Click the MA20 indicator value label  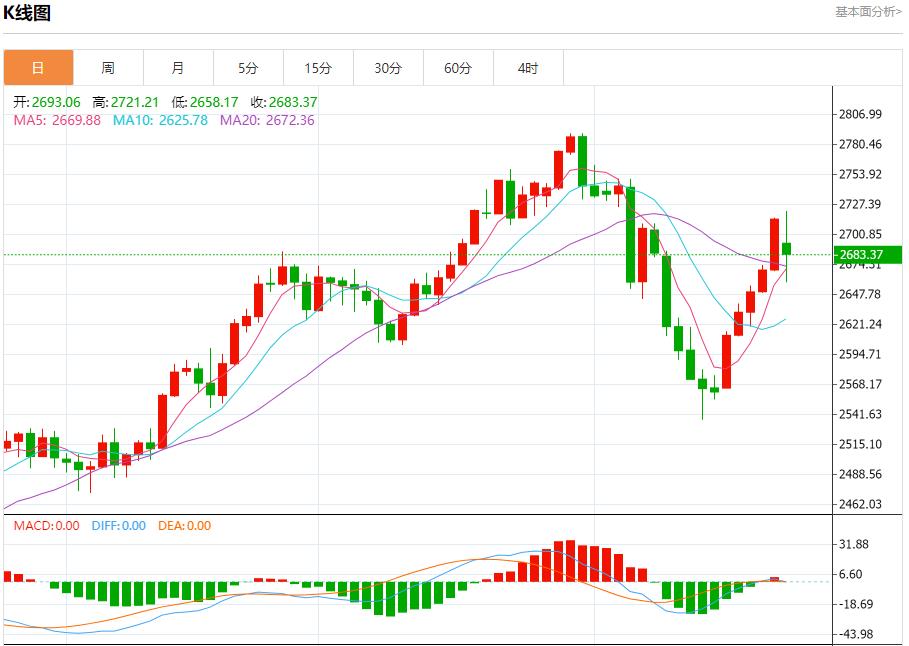[x=267, y=120]
